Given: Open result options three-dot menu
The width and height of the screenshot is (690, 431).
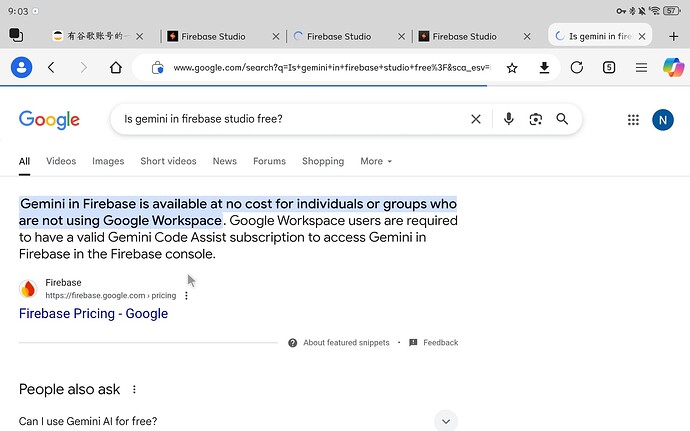Looking at the screenshot, I should pos(186,295).
